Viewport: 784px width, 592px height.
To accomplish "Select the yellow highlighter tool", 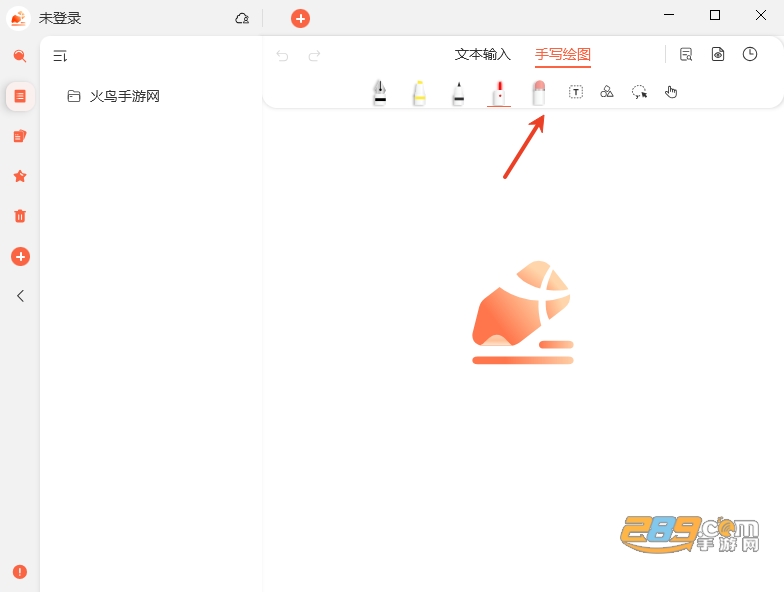I will click(420, 93).
